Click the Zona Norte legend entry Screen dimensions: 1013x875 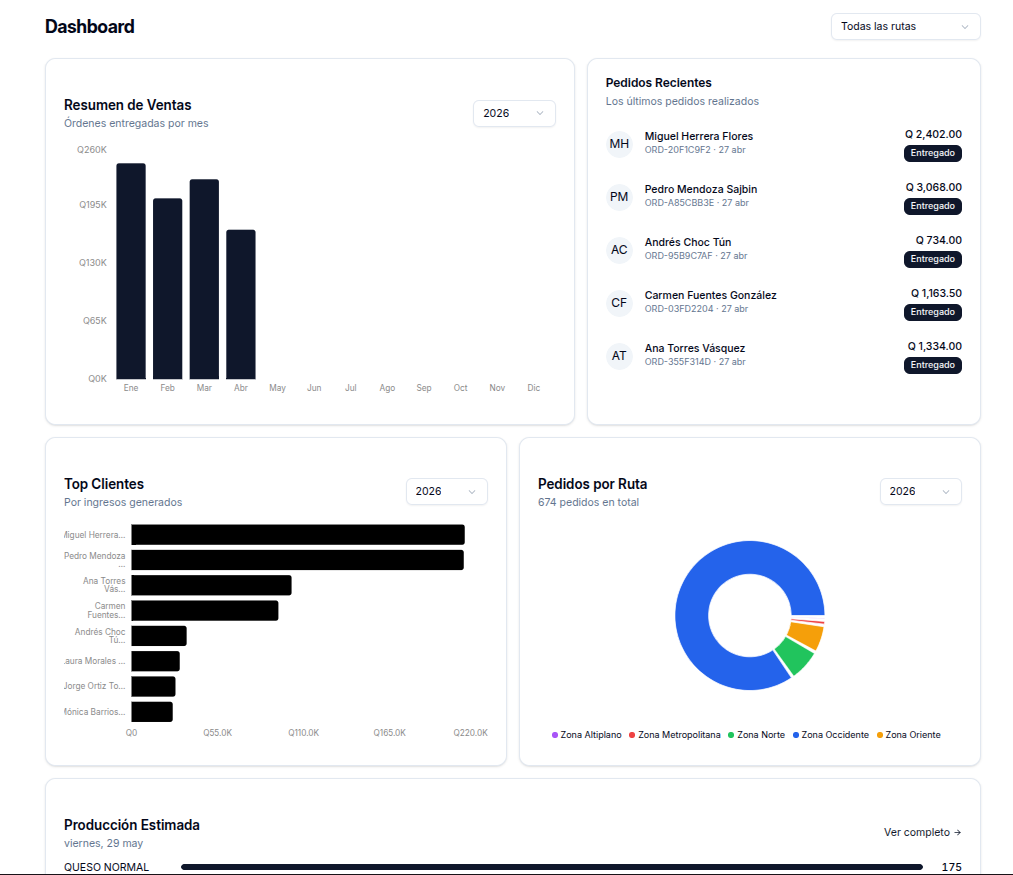tap(756, 735)
